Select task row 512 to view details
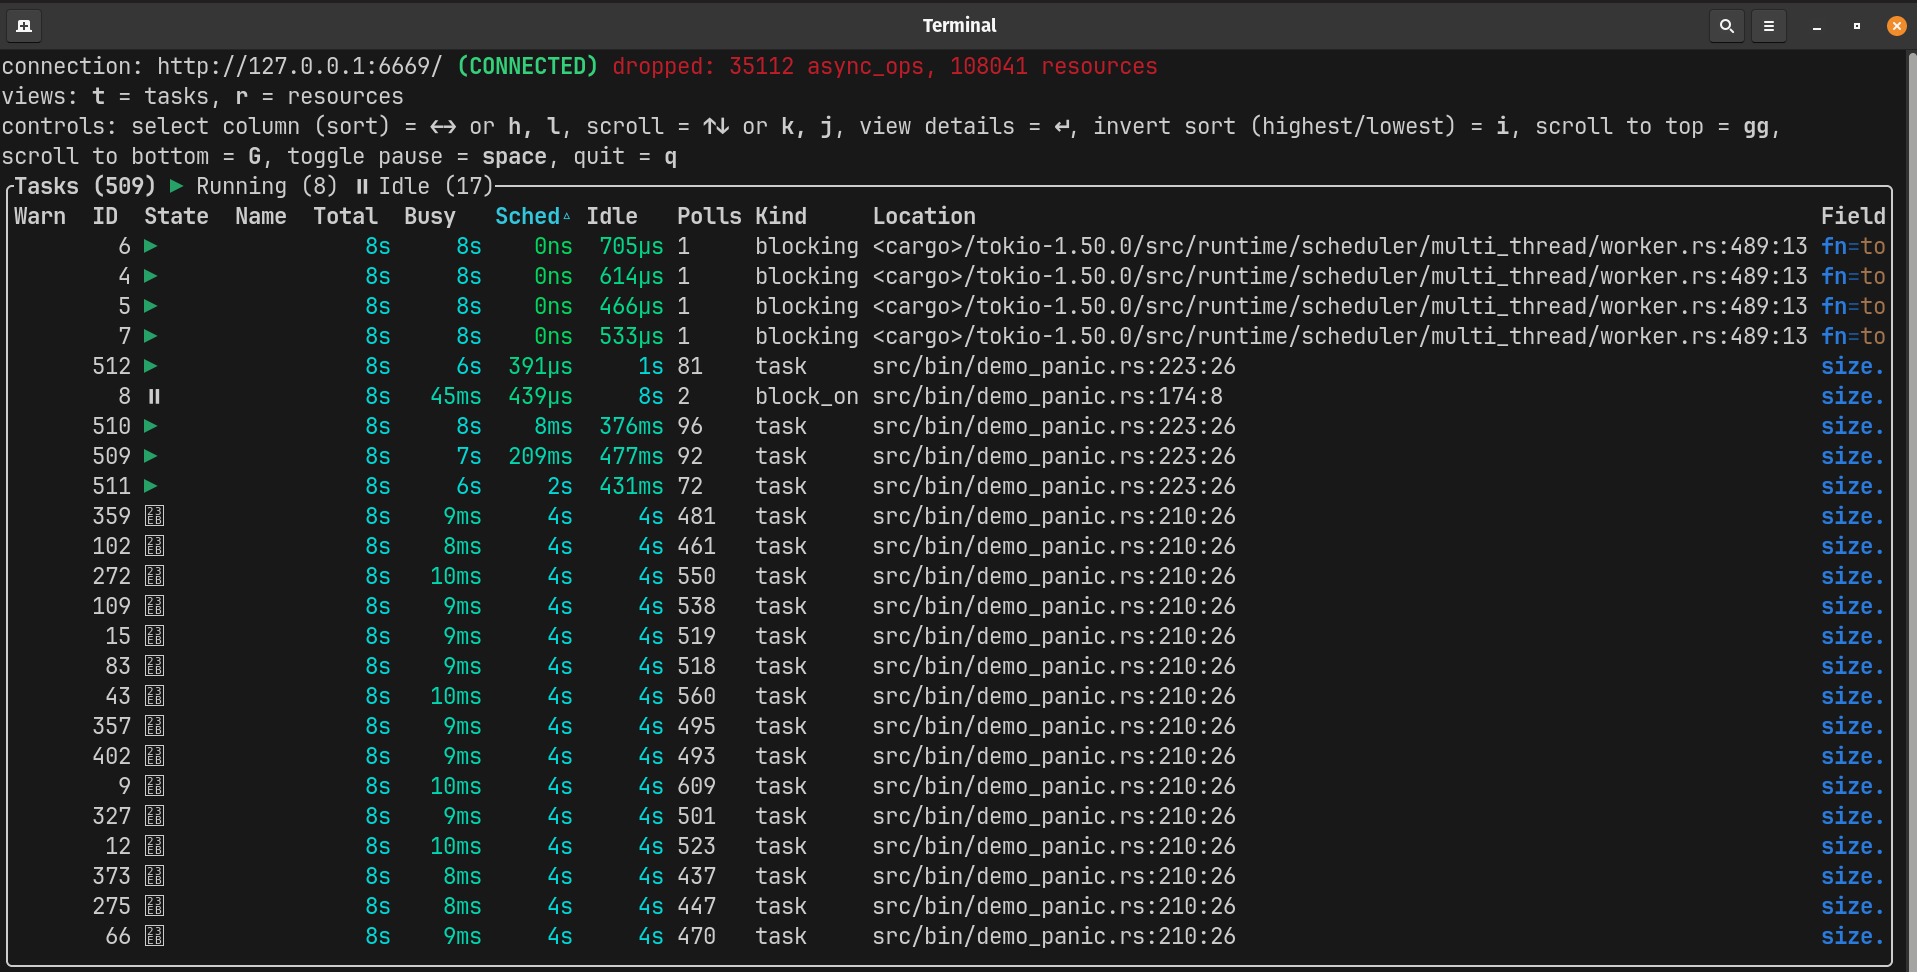This screenshot has height=972, width=1917. pos(600,366)
